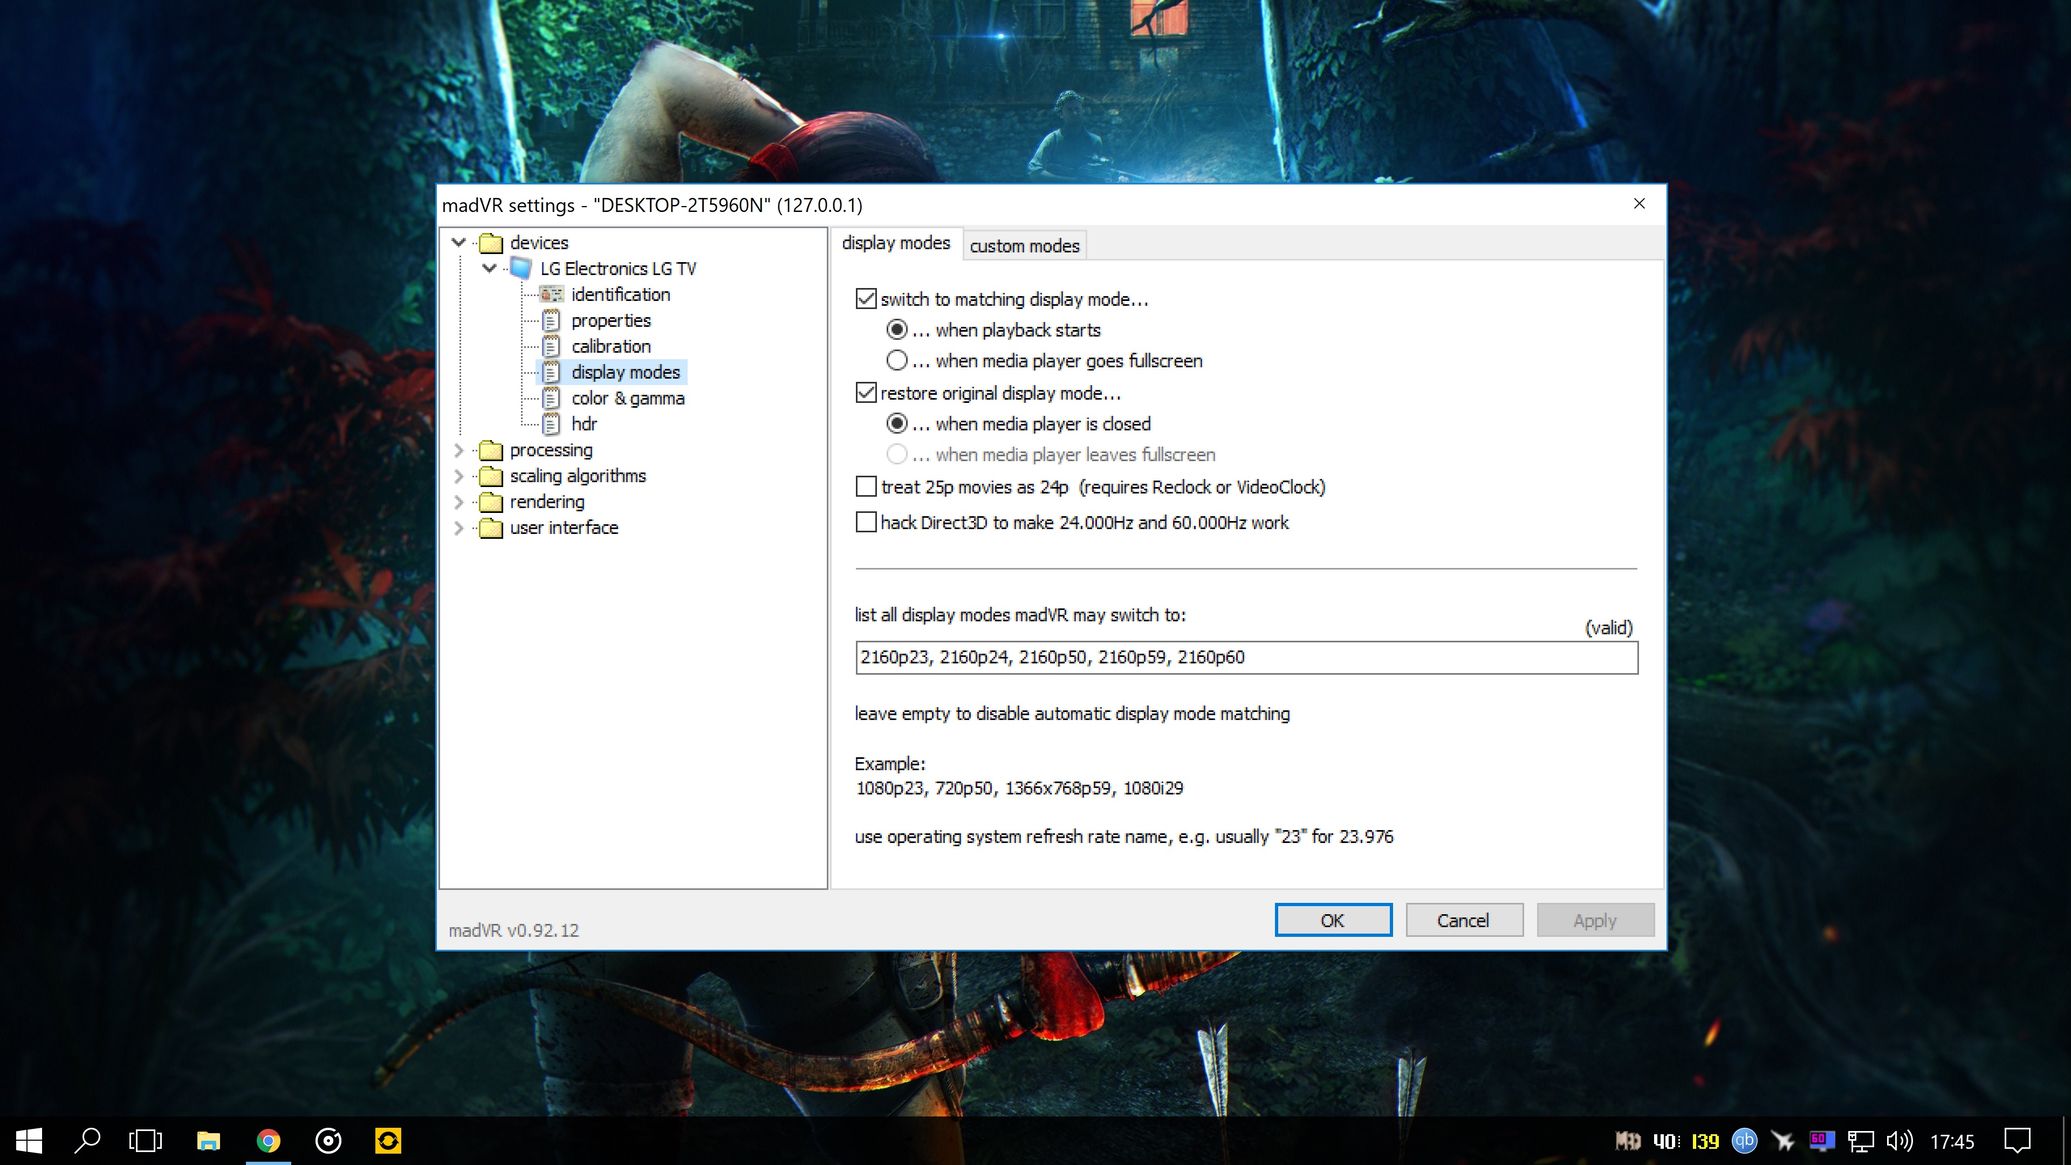Expand the scaling algorithms tree node
The image size is (2071, 1165).
[459, 476]
